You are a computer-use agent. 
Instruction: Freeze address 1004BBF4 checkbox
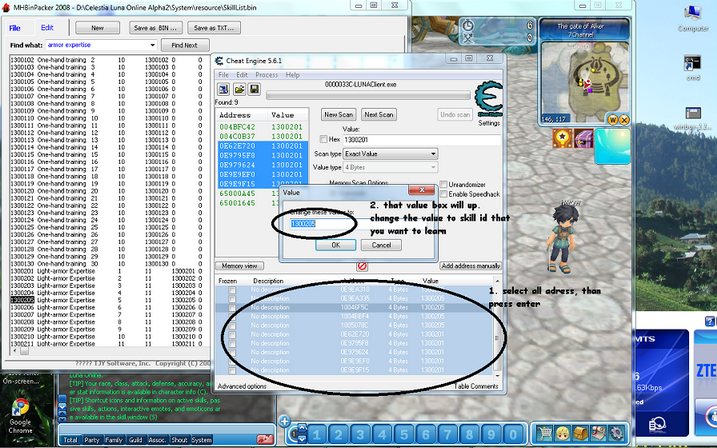pos(232,316)
